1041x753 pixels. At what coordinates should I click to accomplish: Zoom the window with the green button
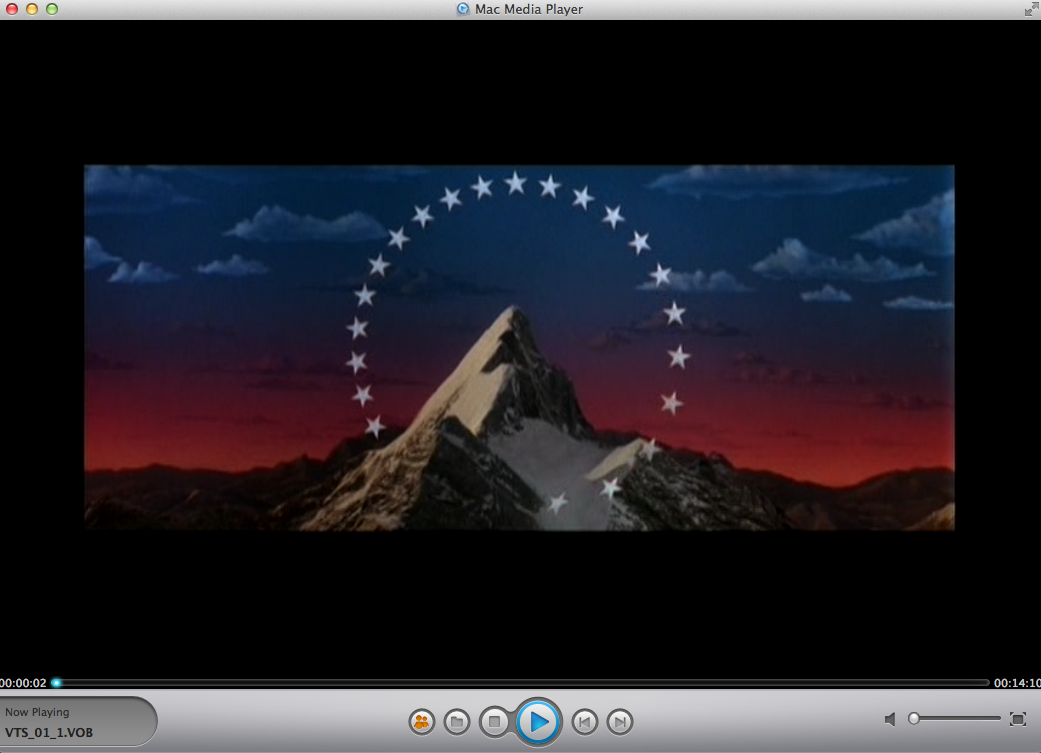[52, 9]
